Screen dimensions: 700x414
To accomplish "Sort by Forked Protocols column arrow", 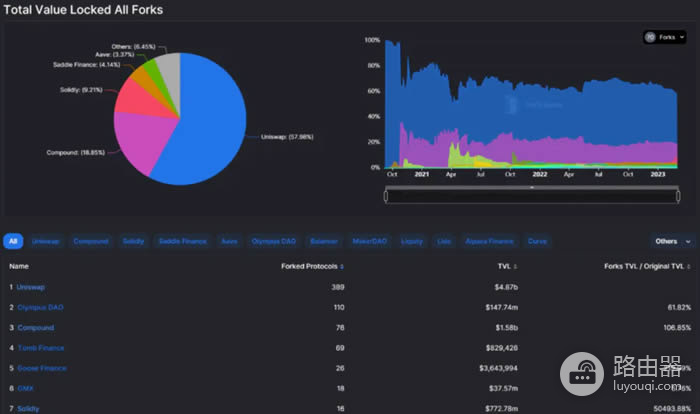I will click(342, 267).
